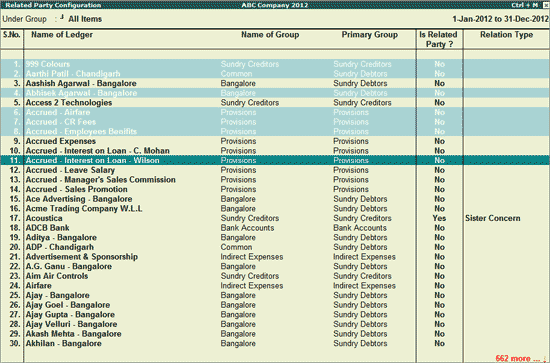Select ledger 'Accrued - Sales Promotion'

[76, 189]
